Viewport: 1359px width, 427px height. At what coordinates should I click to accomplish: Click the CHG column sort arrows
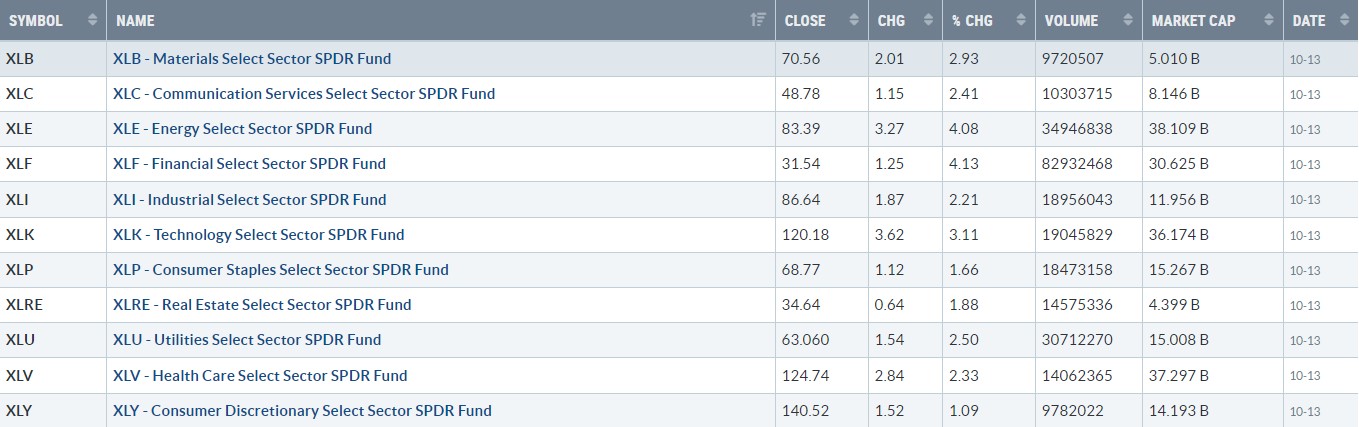(928, 20)
